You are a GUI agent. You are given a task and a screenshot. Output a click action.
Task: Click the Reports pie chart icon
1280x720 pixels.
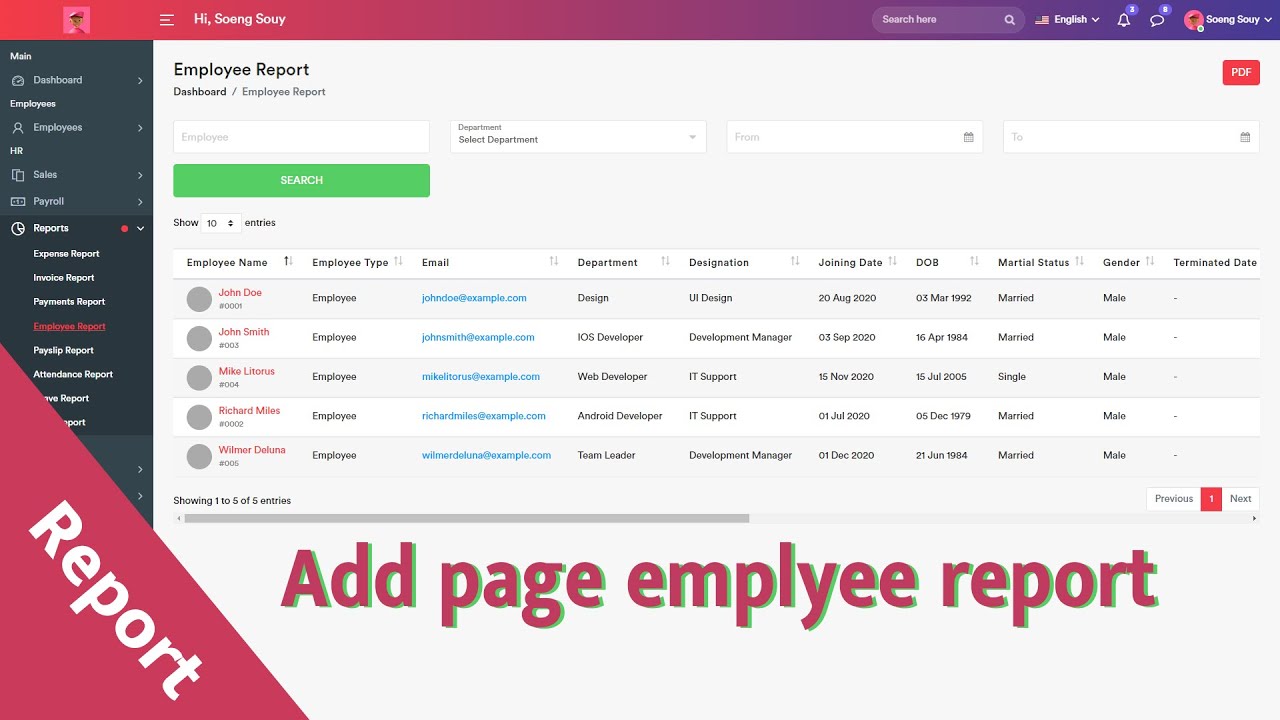[18, 229]
